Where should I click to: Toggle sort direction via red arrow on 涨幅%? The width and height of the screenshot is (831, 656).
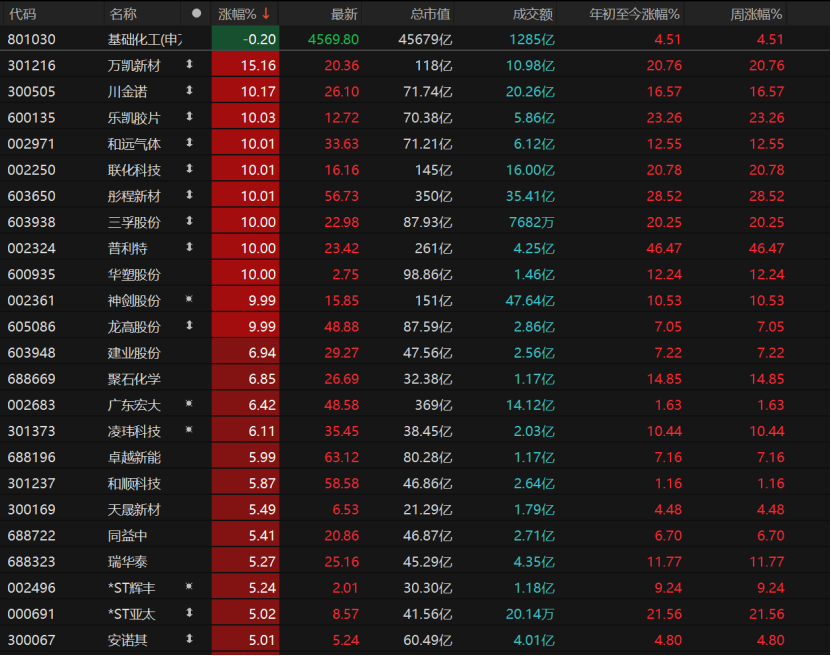pyautogui.click(x=266, y=14)
